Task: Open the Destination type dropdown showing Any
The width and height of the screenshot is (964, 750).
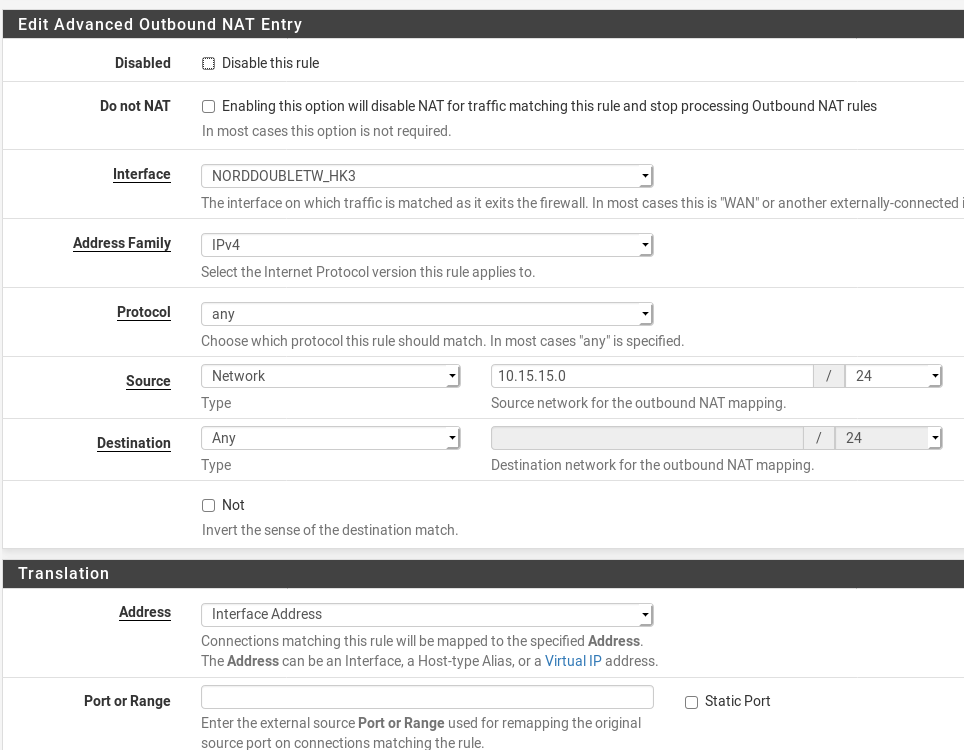Action: point(330,437)
